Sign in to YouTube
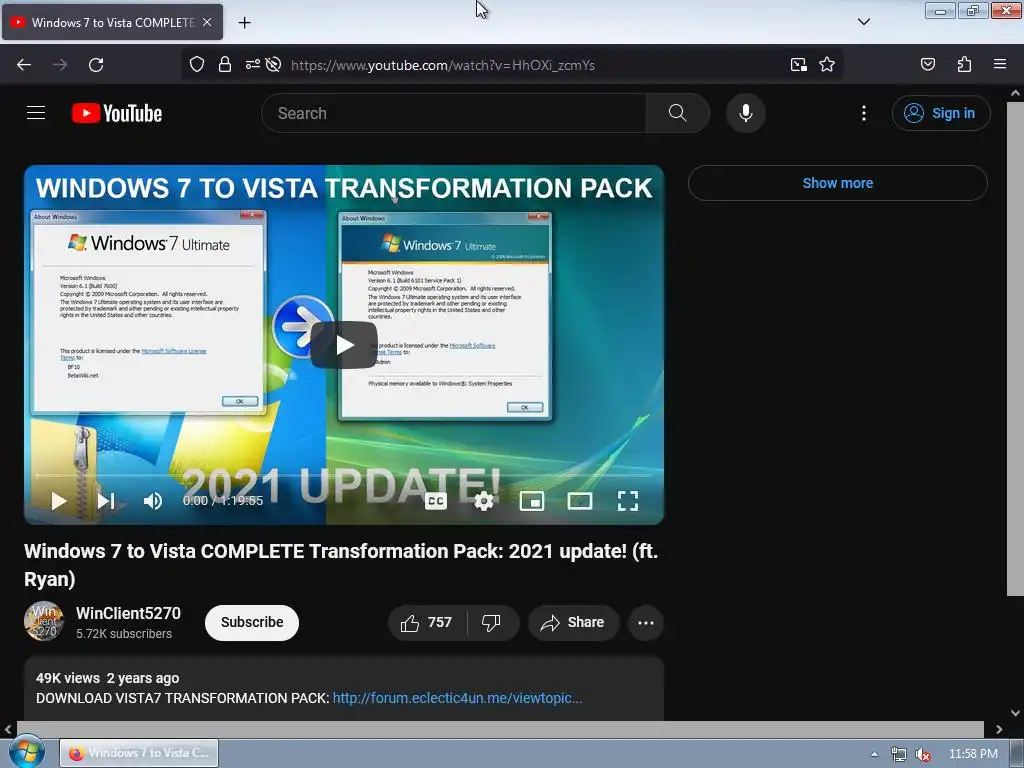 (x=940, y=113)
